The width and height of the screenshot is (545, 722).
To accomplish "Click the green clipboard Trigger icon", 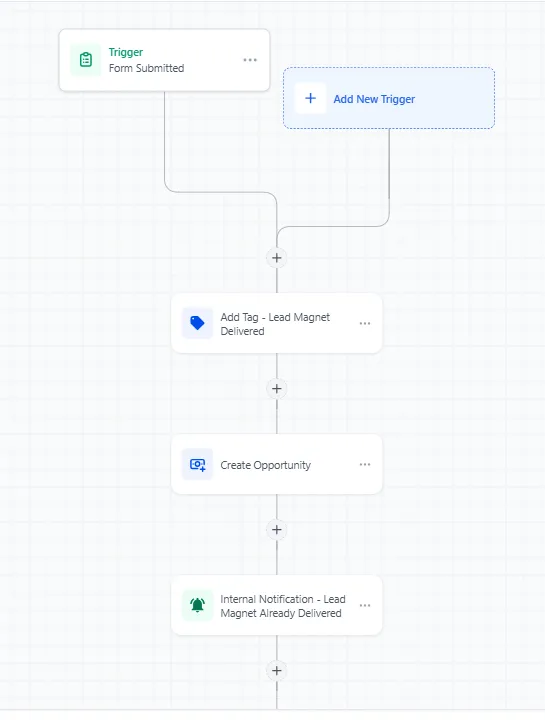I will pos(86,60).
